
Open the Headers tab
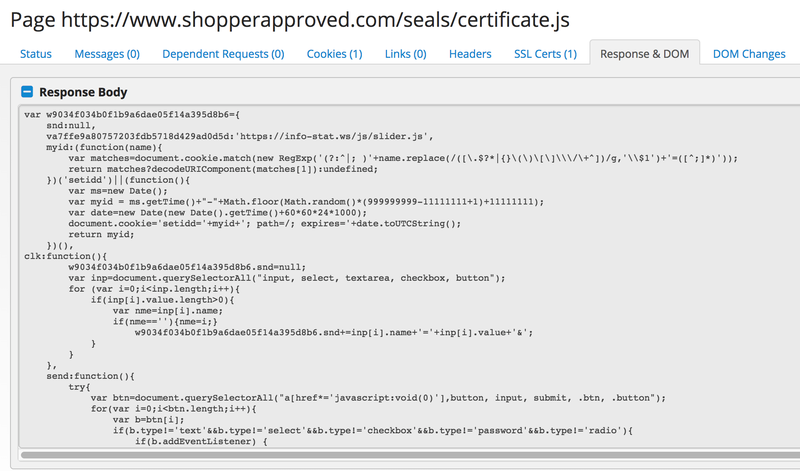pos(470,54)
